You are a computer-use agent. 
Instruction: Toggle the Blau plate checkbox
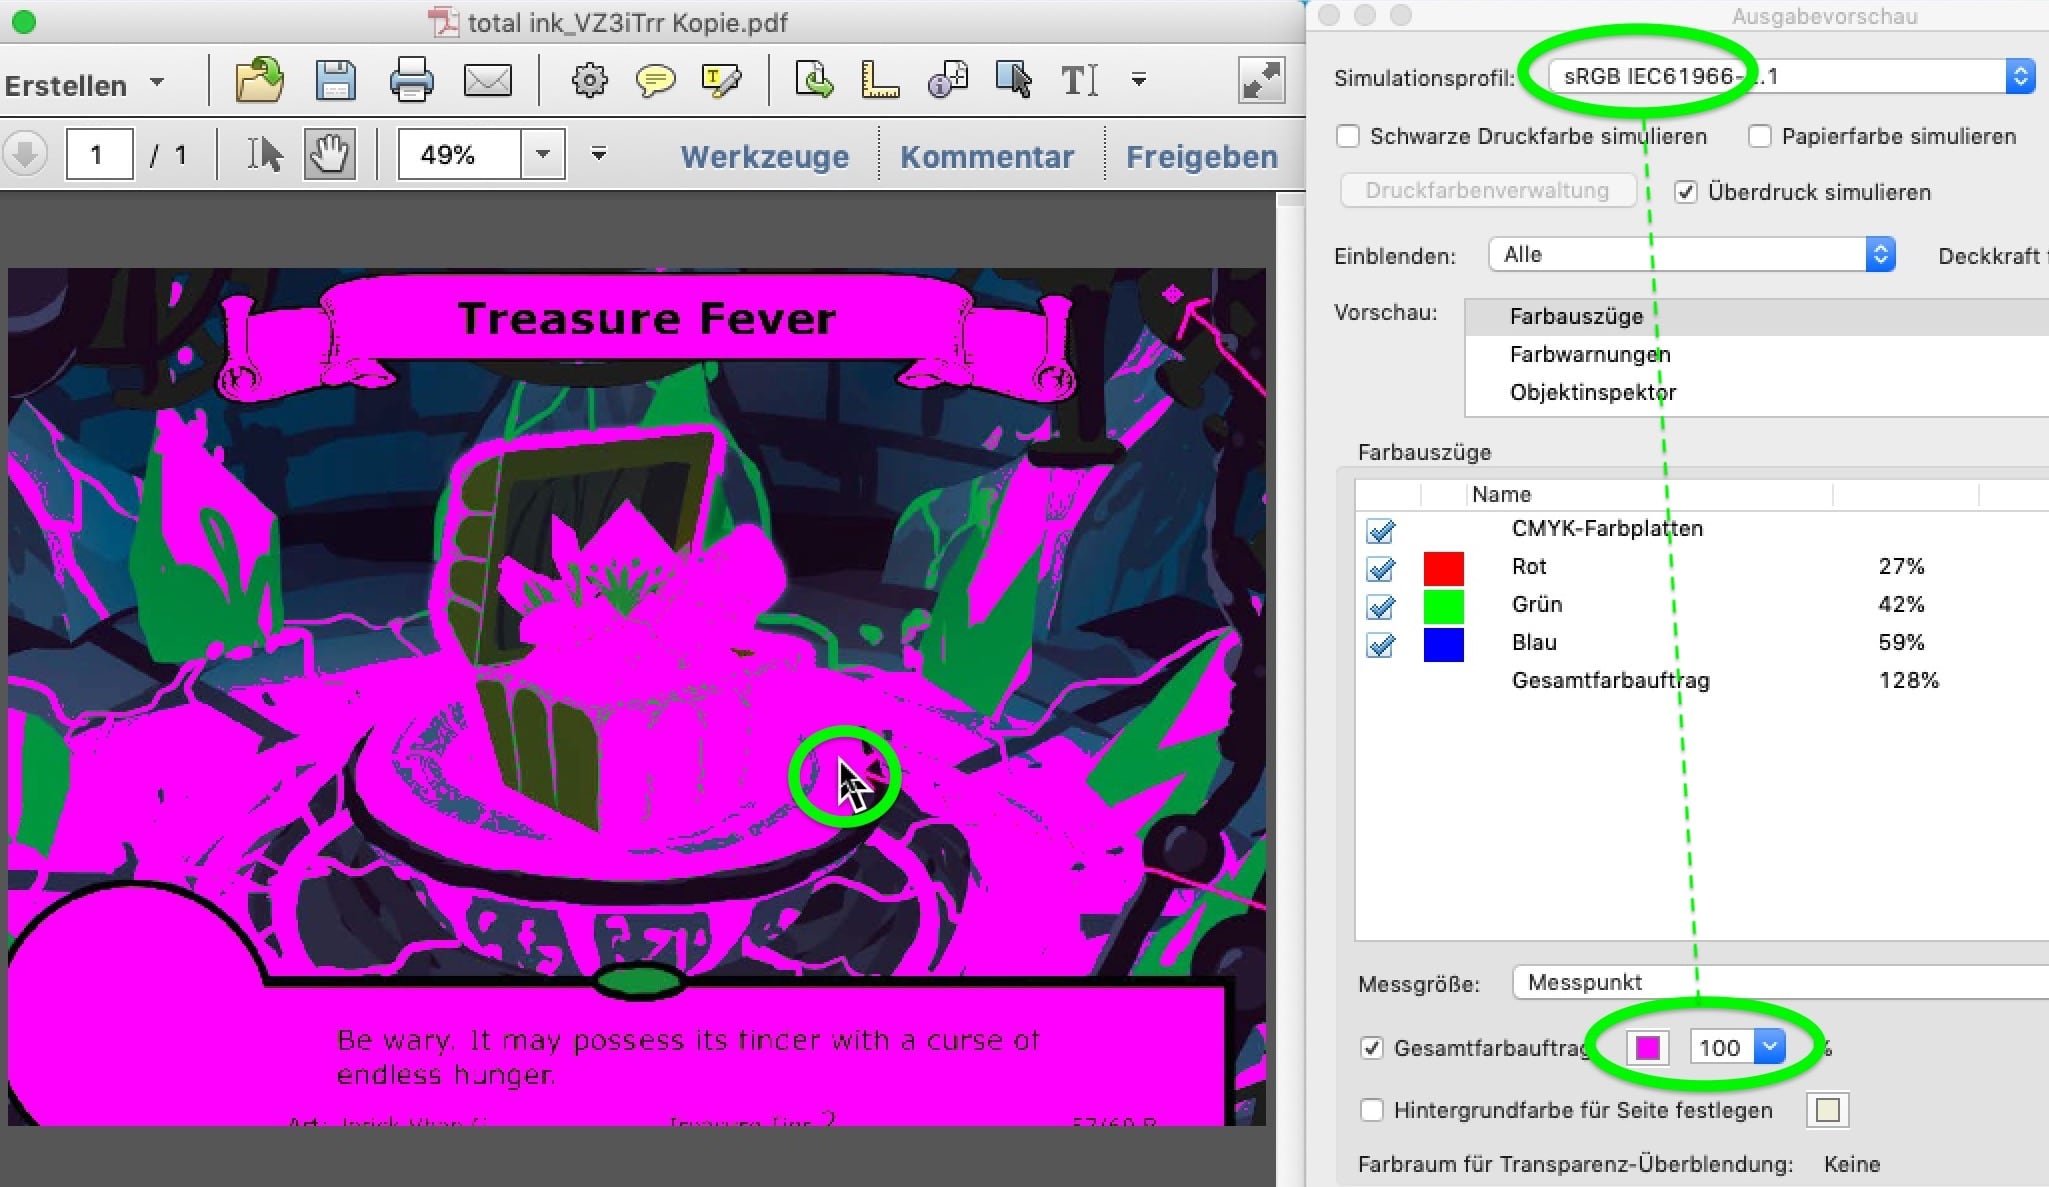click(x=1381, y=644)
